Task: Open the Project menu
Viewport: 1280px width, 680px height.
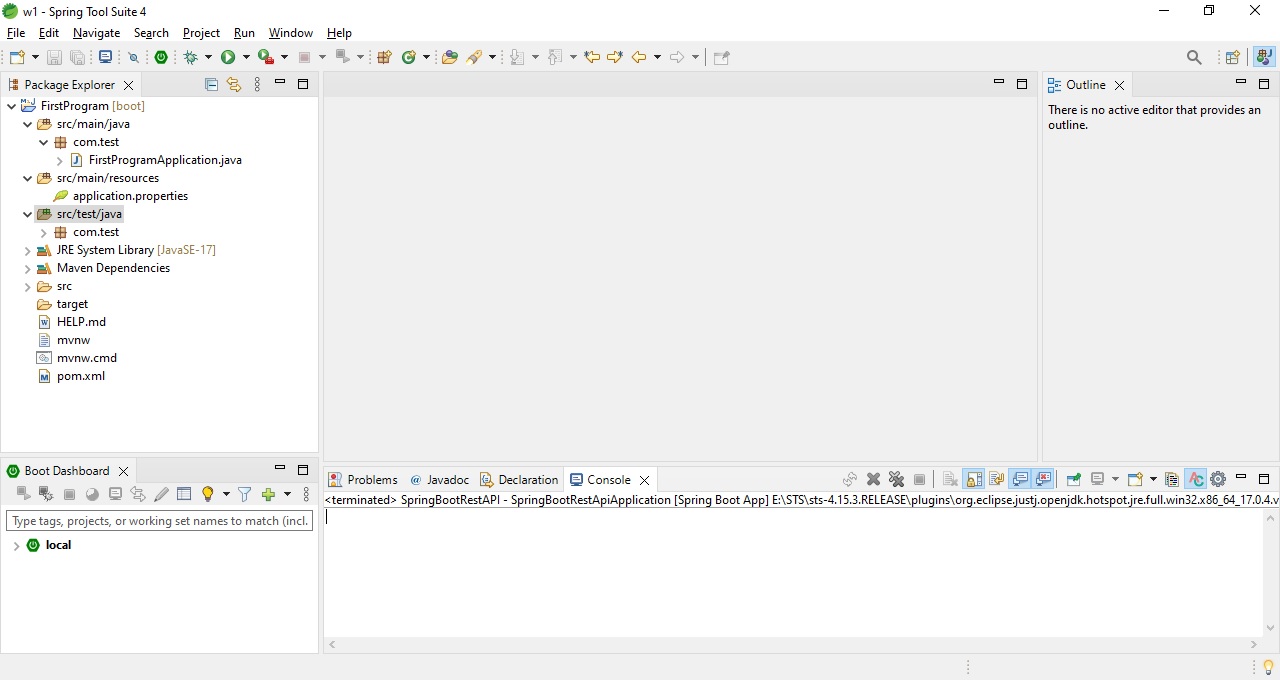Action: pyautogui.click(x=201, y=33)
